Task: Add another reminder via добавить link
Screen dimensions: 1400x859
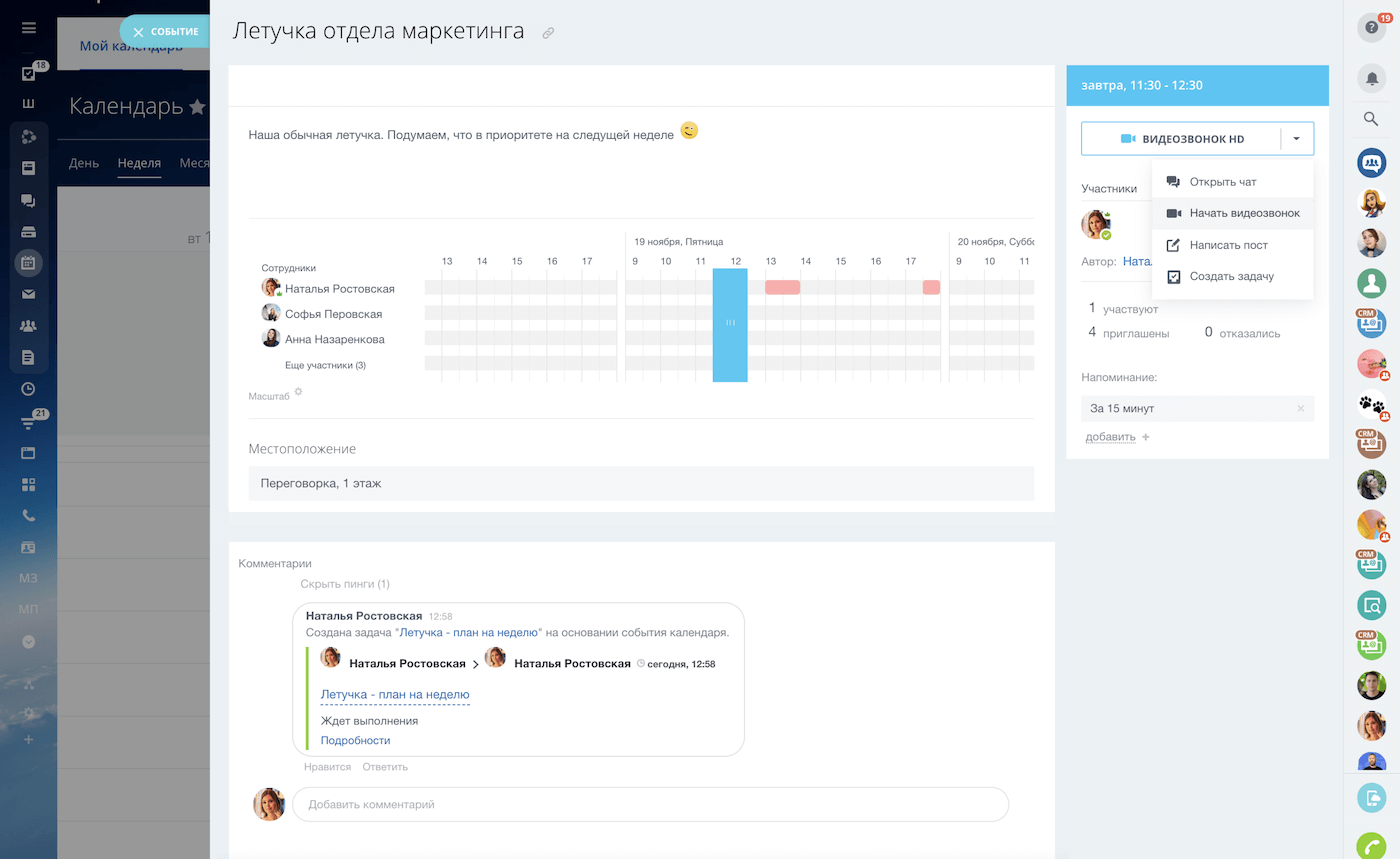Action: [1110, 437]
